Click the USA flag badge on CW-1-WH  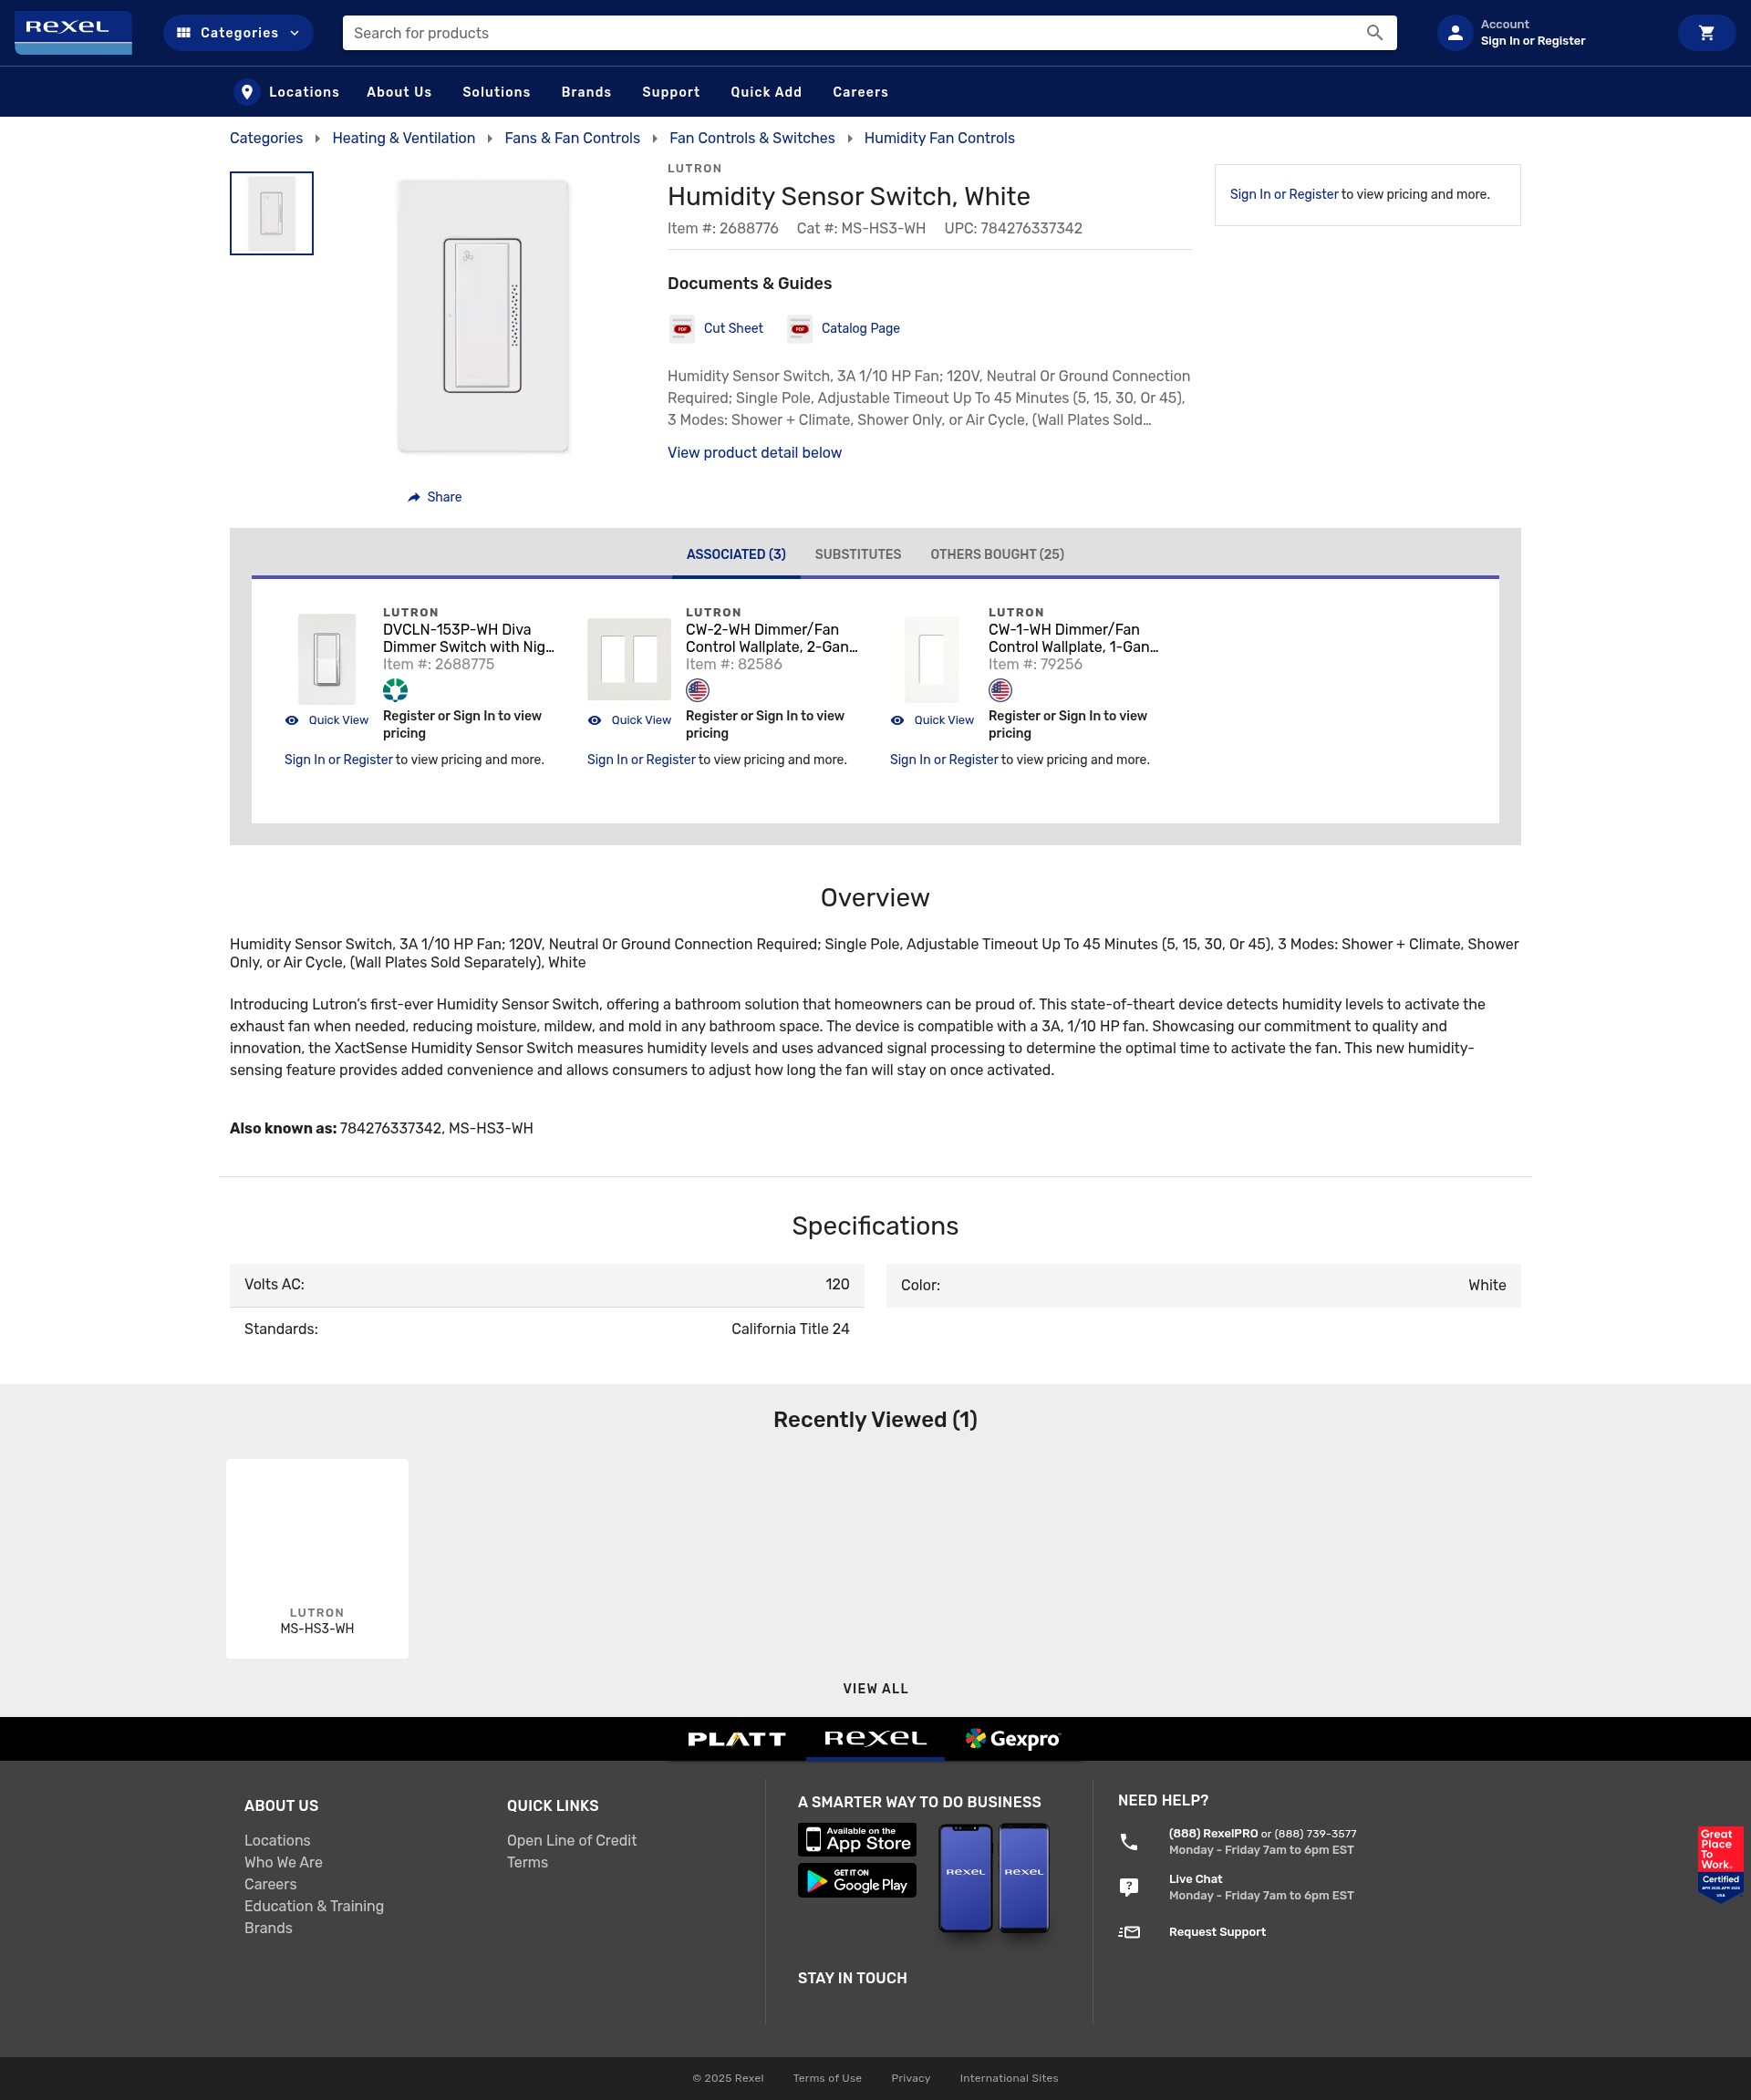1000,690
